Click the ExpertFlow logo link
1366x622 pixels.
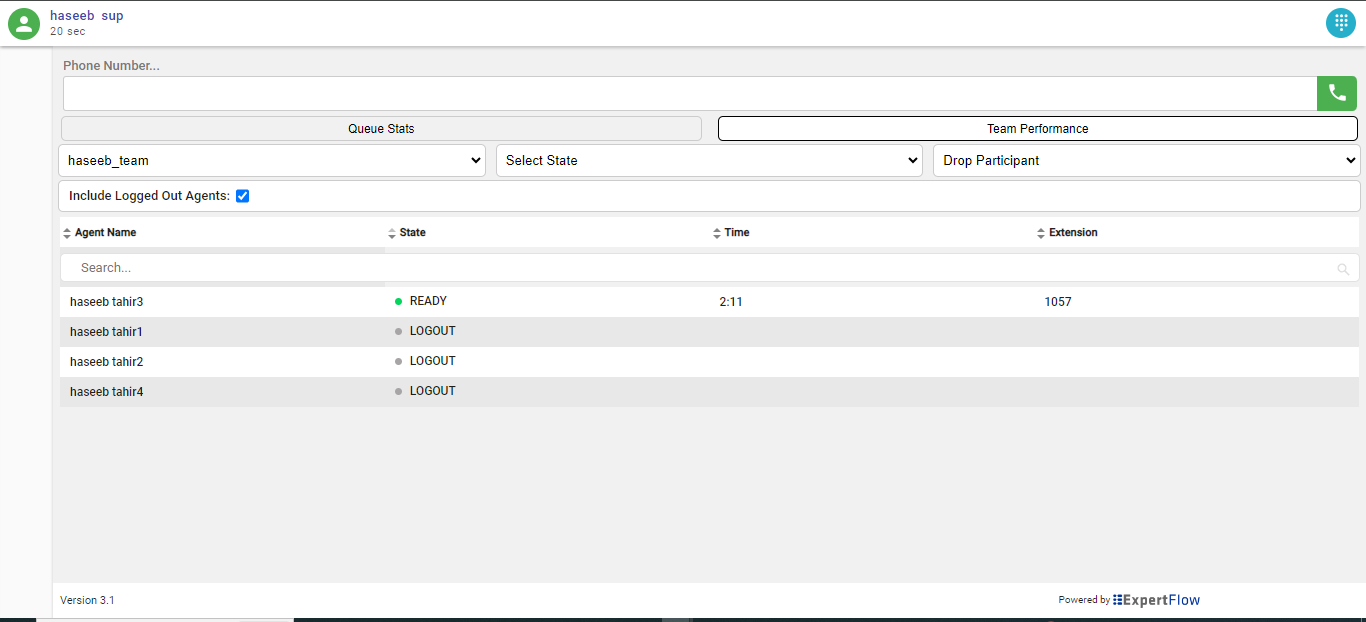[1156, 600]
